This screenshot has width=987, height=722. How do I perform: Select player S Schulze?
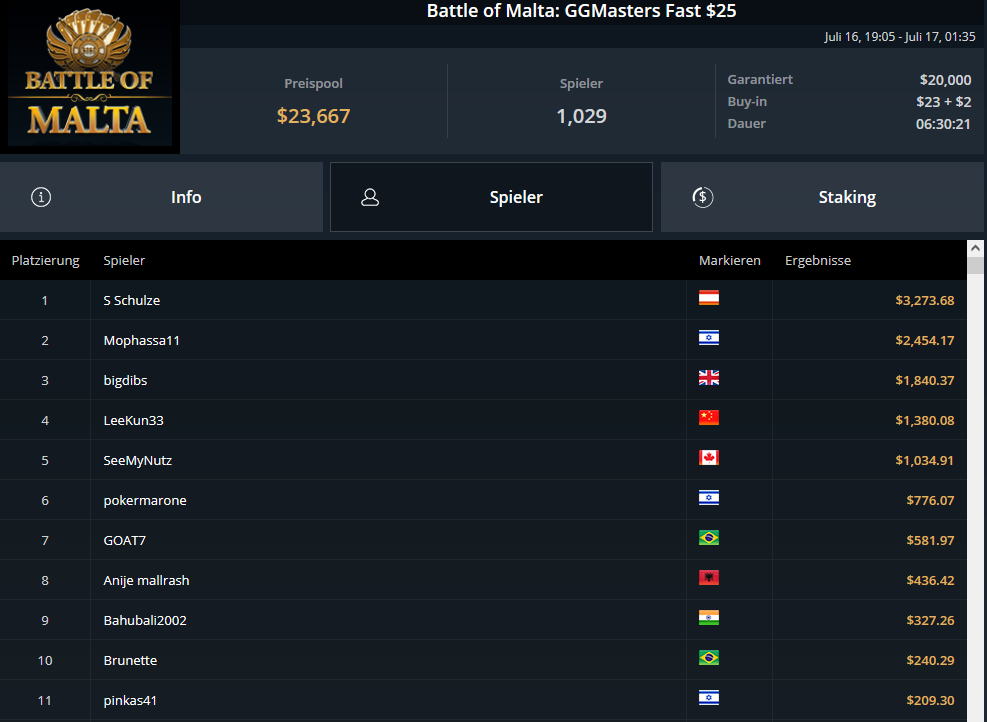[132, 300]
